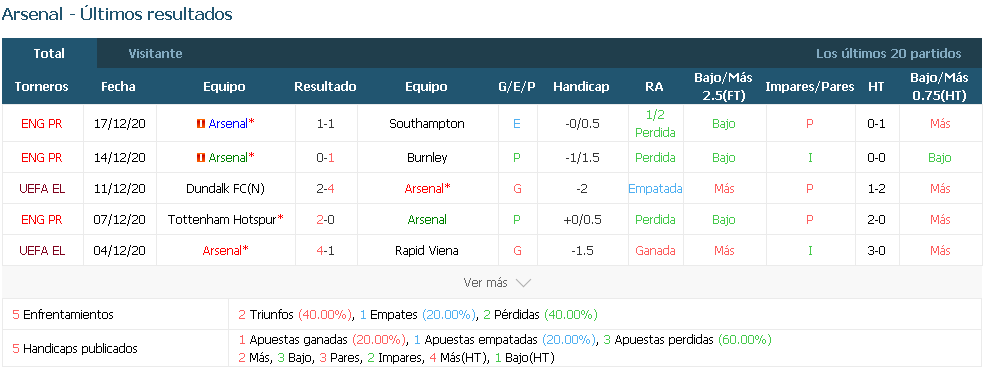991x378 pixels.
Task: Open the Burnley team link
Action: tap(427, 157)
